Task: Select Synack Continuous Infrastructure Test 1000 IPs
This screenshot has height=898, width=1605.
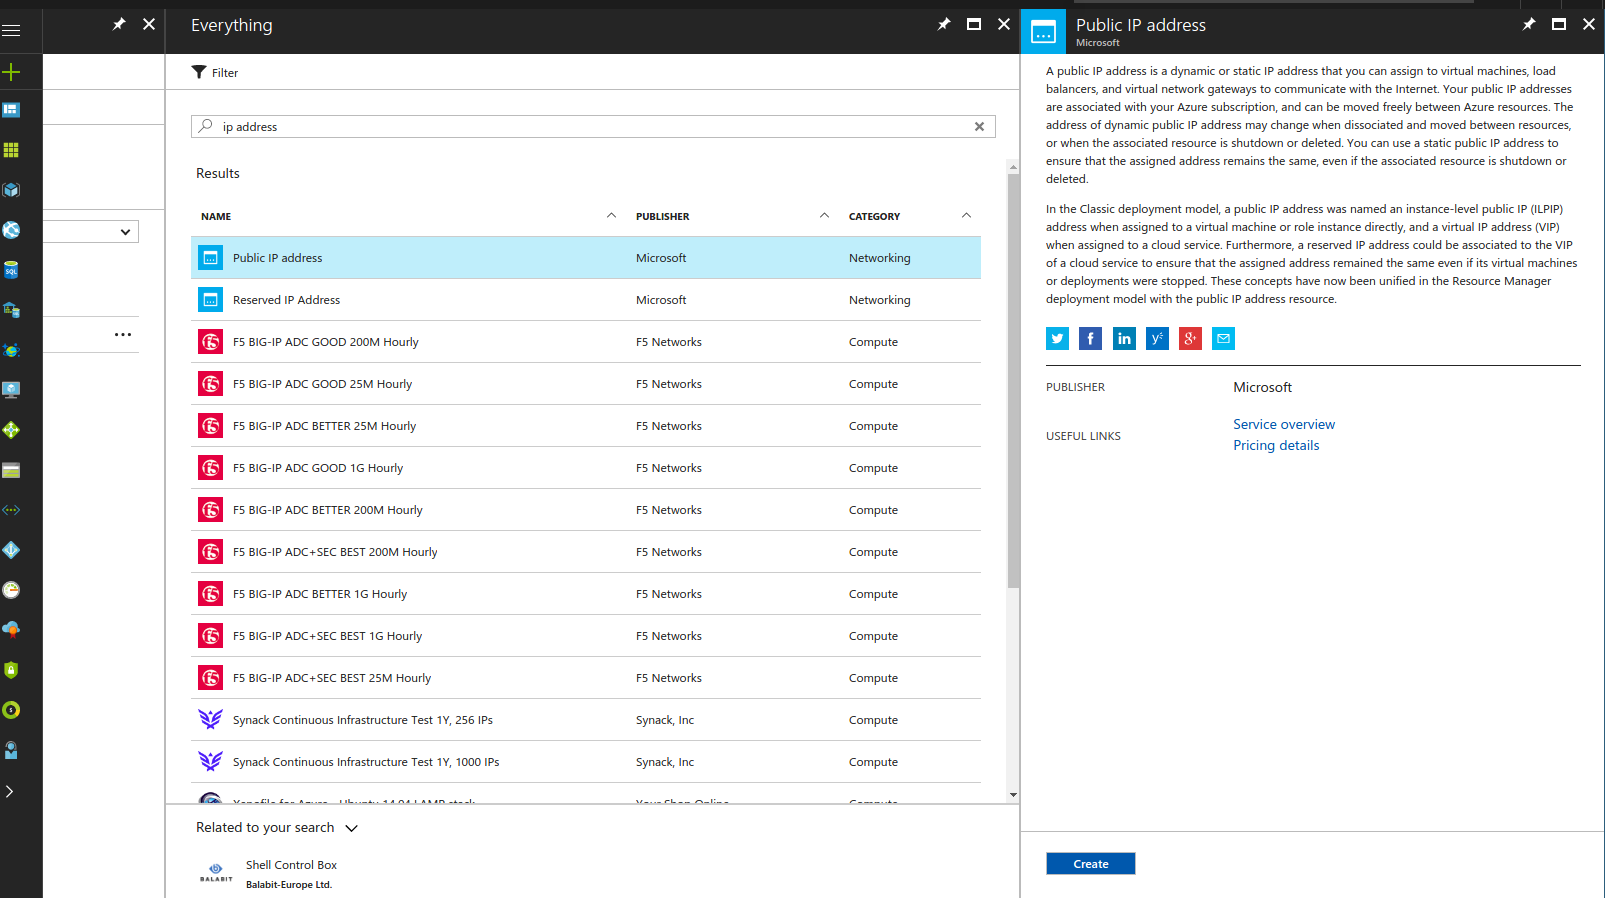Action: click(586, 762)
